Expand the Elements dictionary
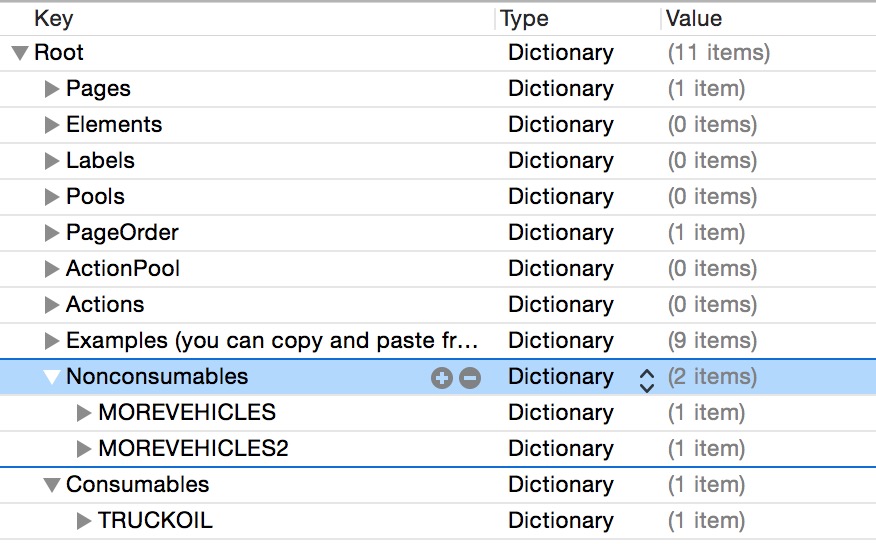The width and height of the screenshot is (876, 544). (x=52, y=125)
